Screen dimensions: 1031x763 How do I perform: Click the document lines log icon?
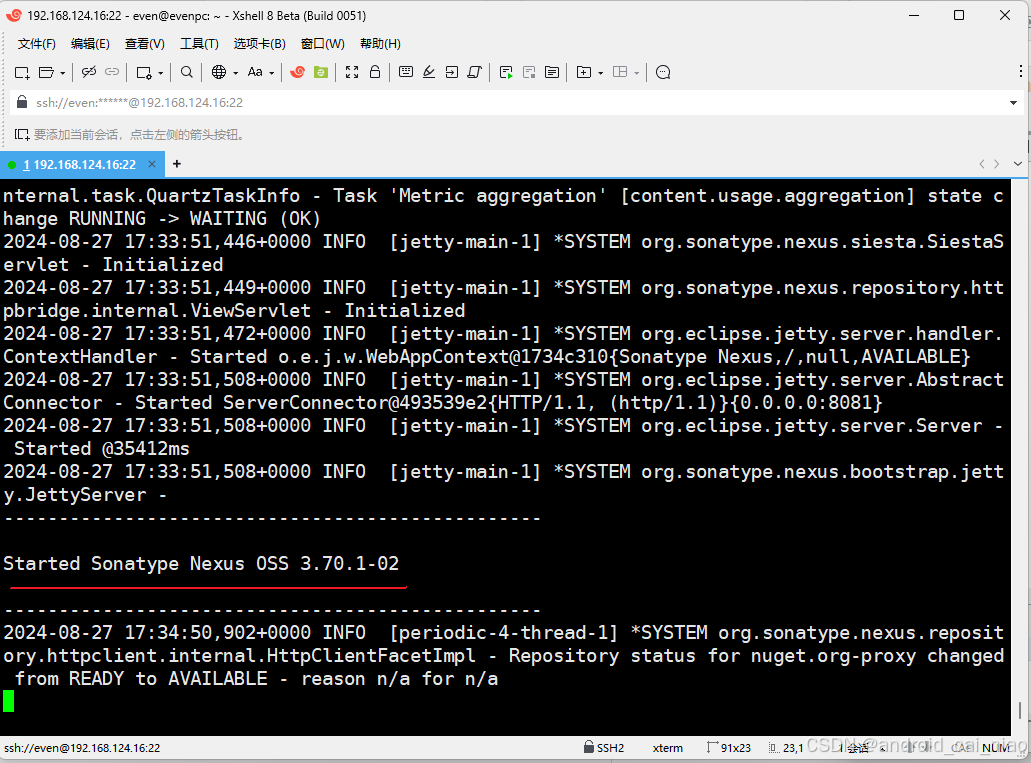coord(552,72)
